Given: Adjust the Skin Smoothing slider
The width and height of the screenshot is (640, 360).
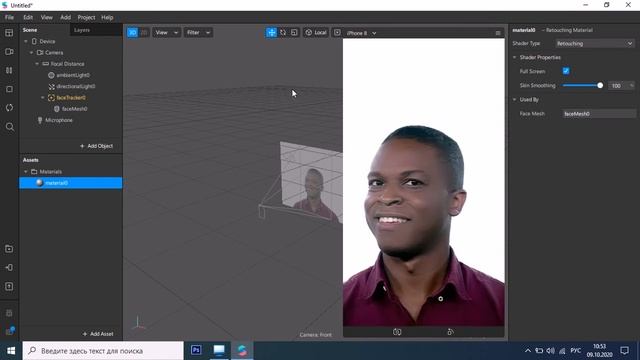Looking at the screenshot, I should pyautogui.click(x=582, y=86).
